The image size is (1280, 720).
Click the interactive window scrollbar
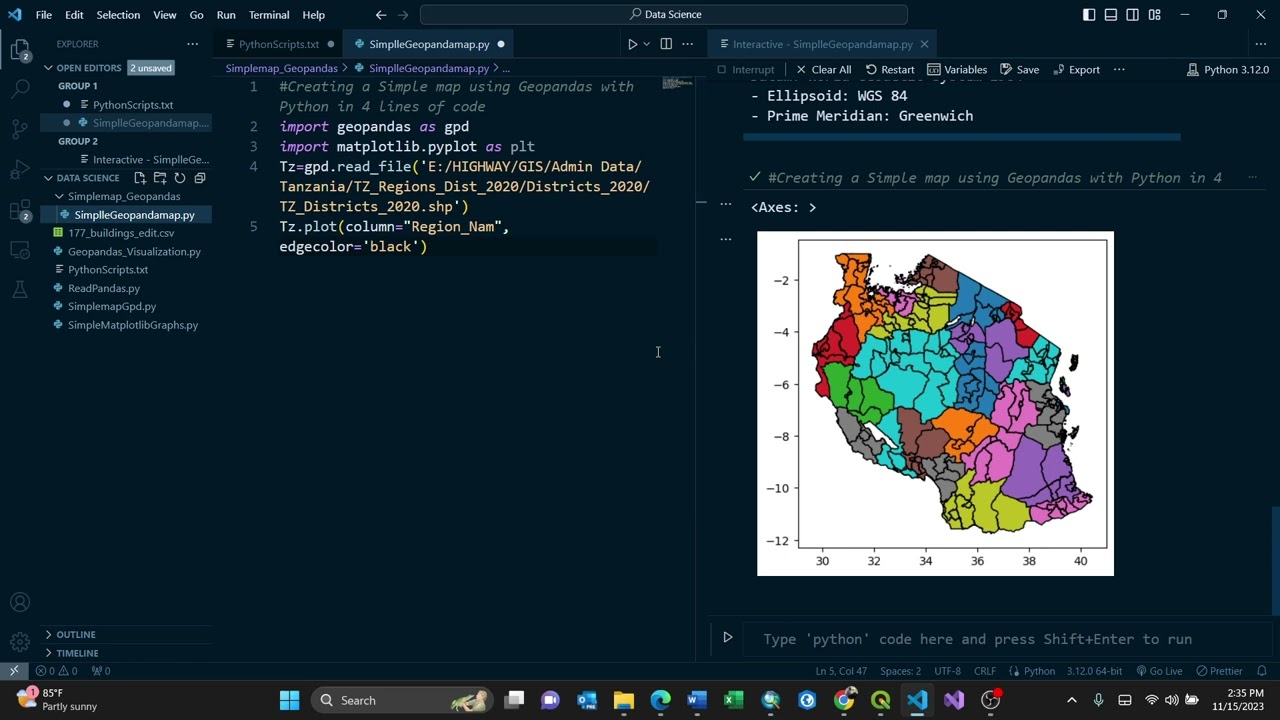tap(1274, 560)
